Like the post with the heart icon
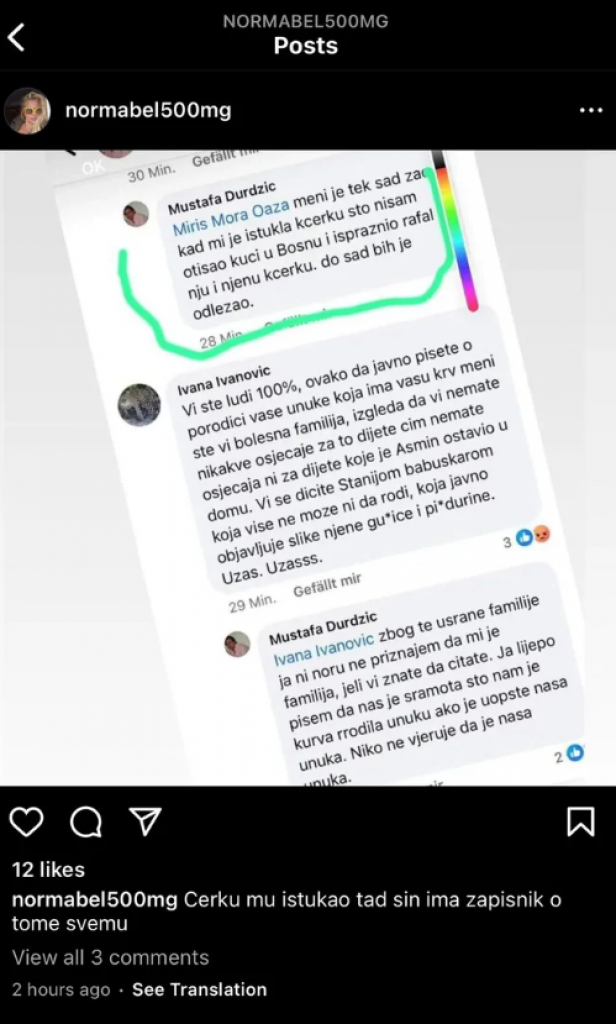616x1024 pixels. (x=27, y=822)
